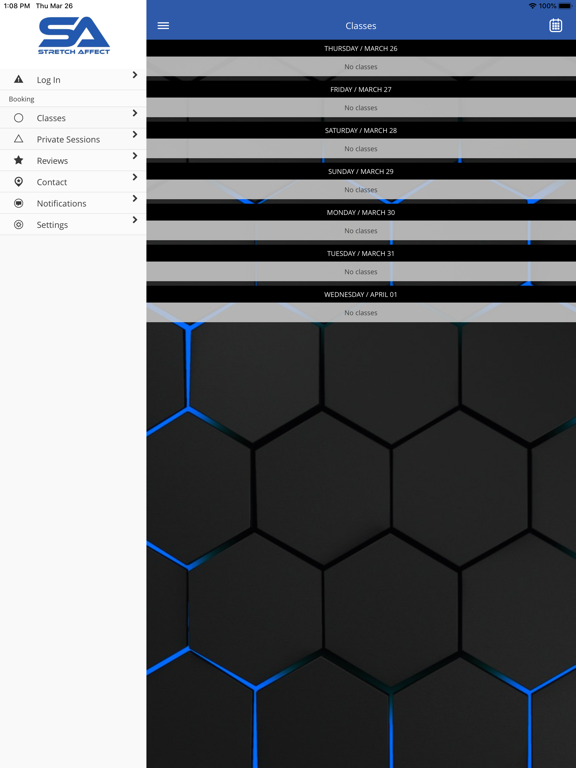Select Log In menu item

coord(73,79)
